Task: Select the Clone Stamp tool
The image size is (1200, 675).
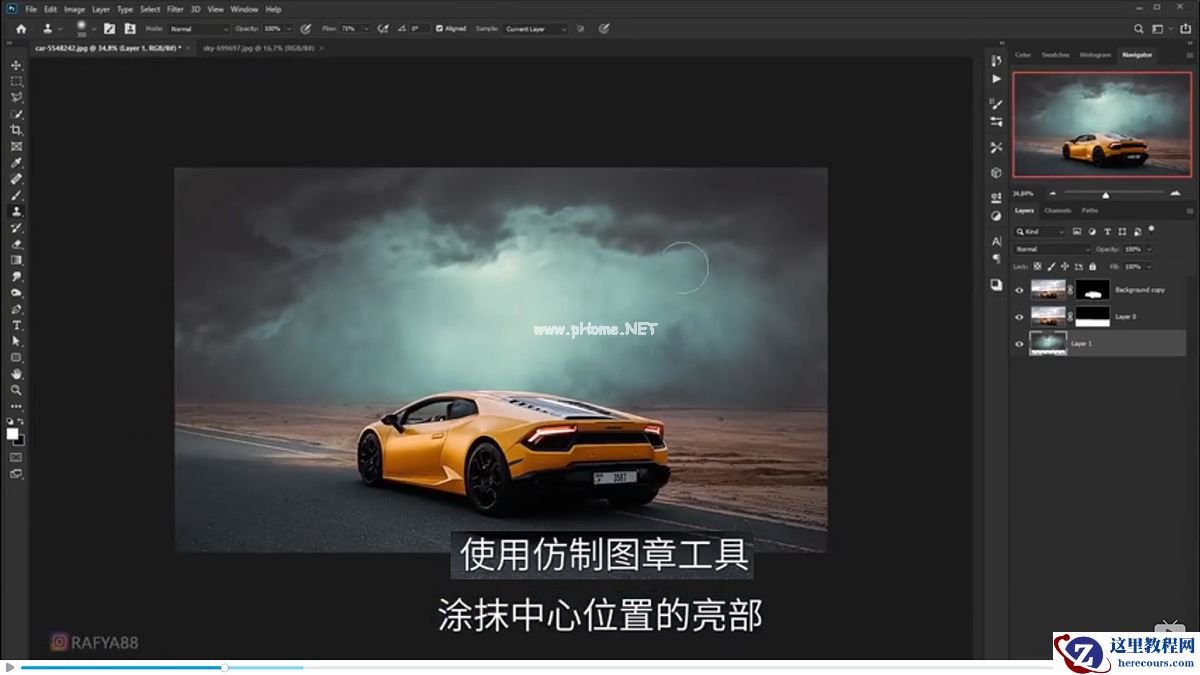Action: click(15, 212)
